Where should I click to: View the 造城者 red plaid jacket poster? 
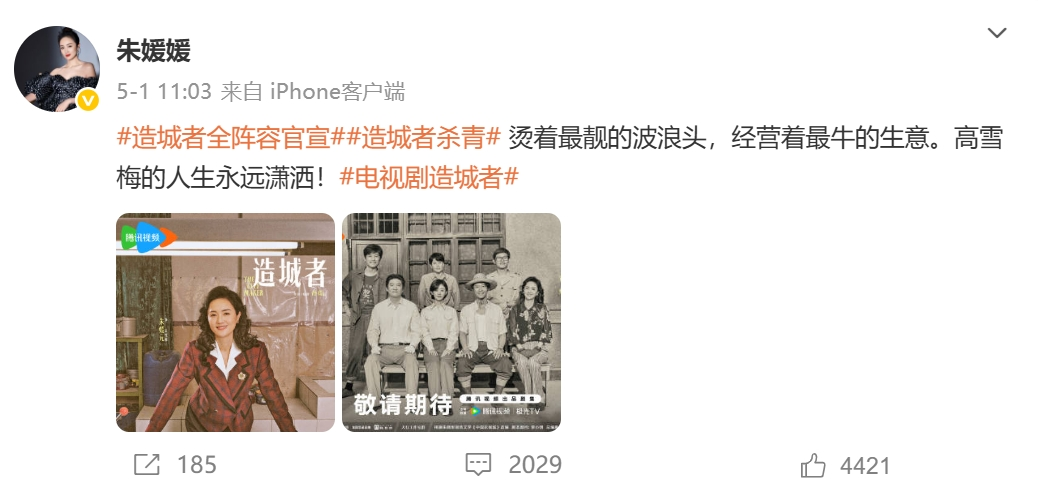click(226, 322)
